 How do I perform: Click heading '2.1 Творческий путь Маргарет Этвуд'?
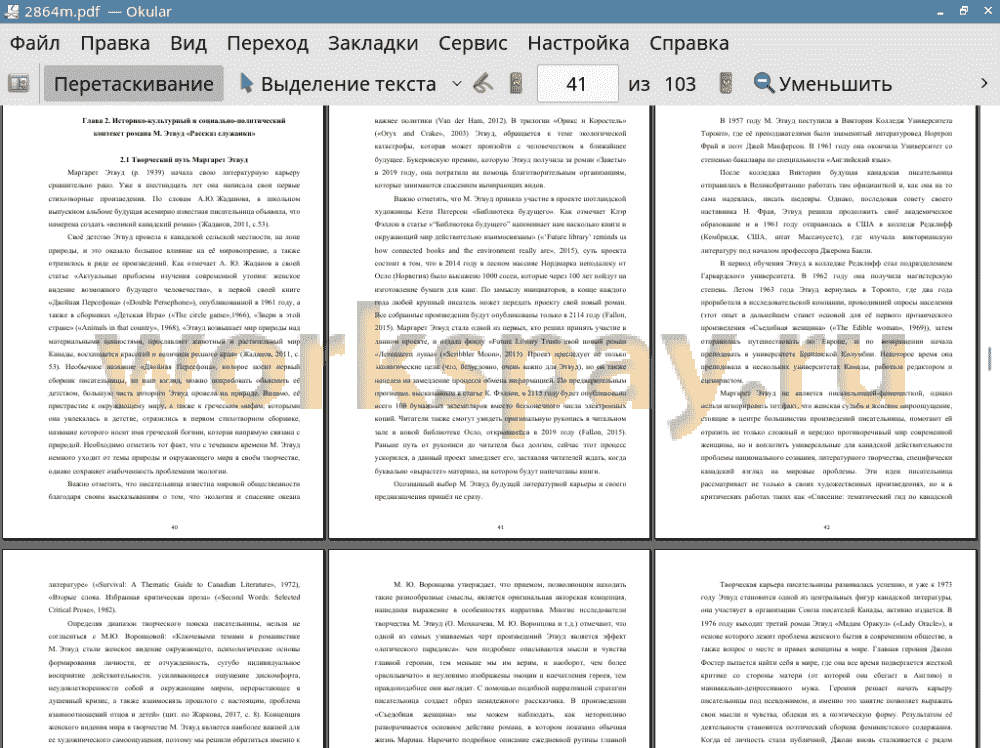point(184,159)
